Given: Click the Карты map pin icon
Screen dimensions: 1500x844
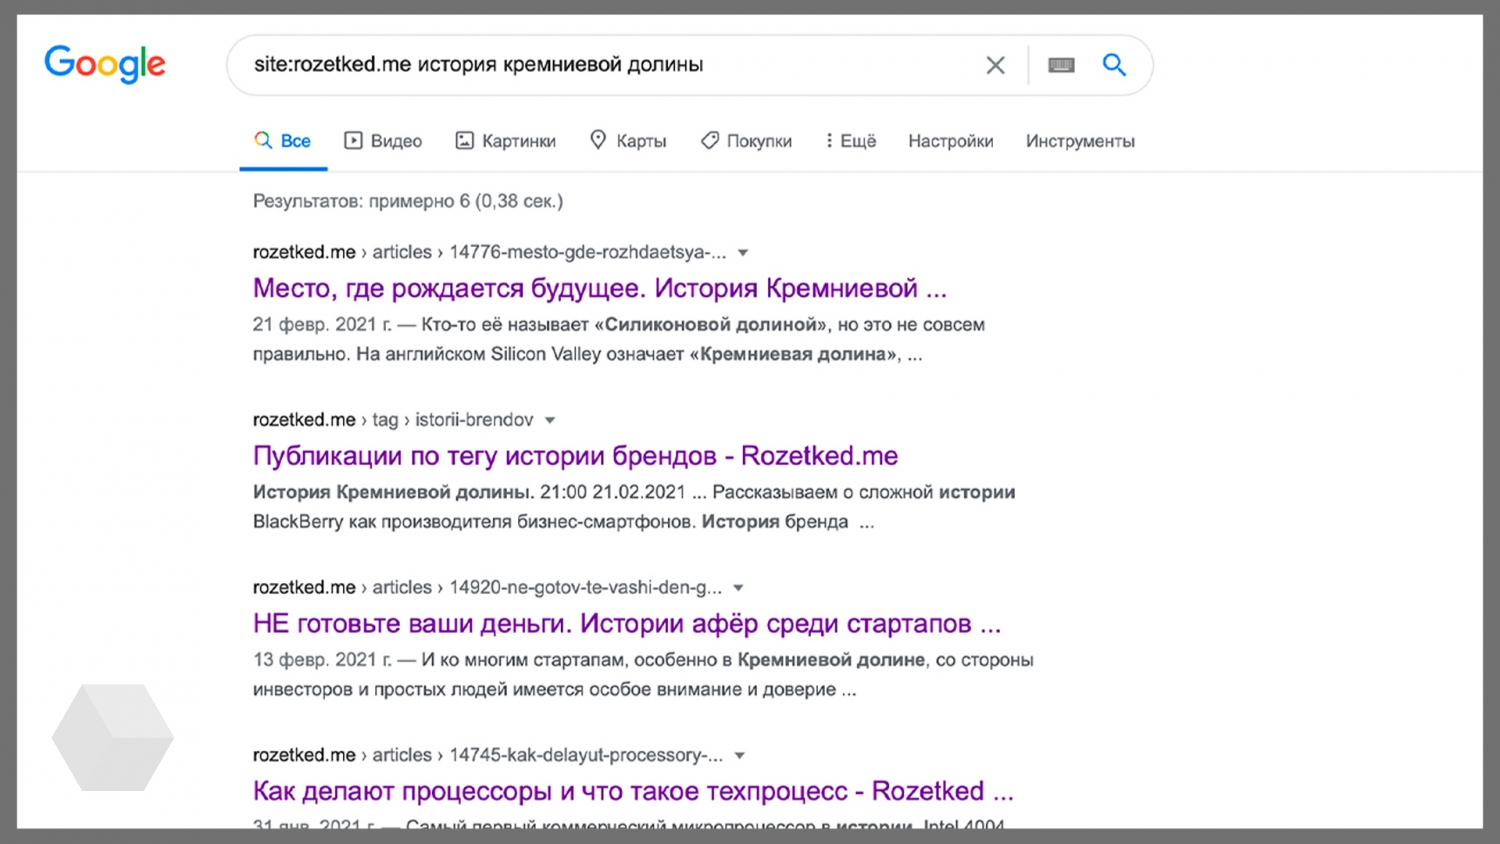Looking at the screenshot, I should 598,140.
